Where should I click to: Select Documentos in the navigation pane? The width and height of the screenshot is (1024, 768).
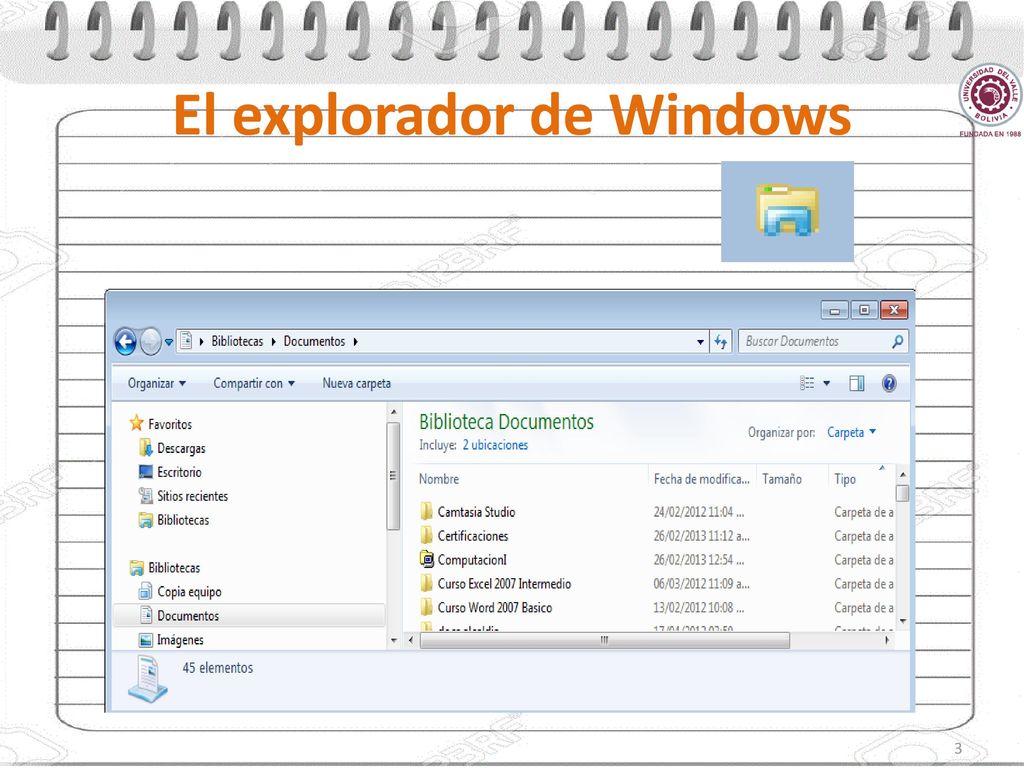(187, 616)
